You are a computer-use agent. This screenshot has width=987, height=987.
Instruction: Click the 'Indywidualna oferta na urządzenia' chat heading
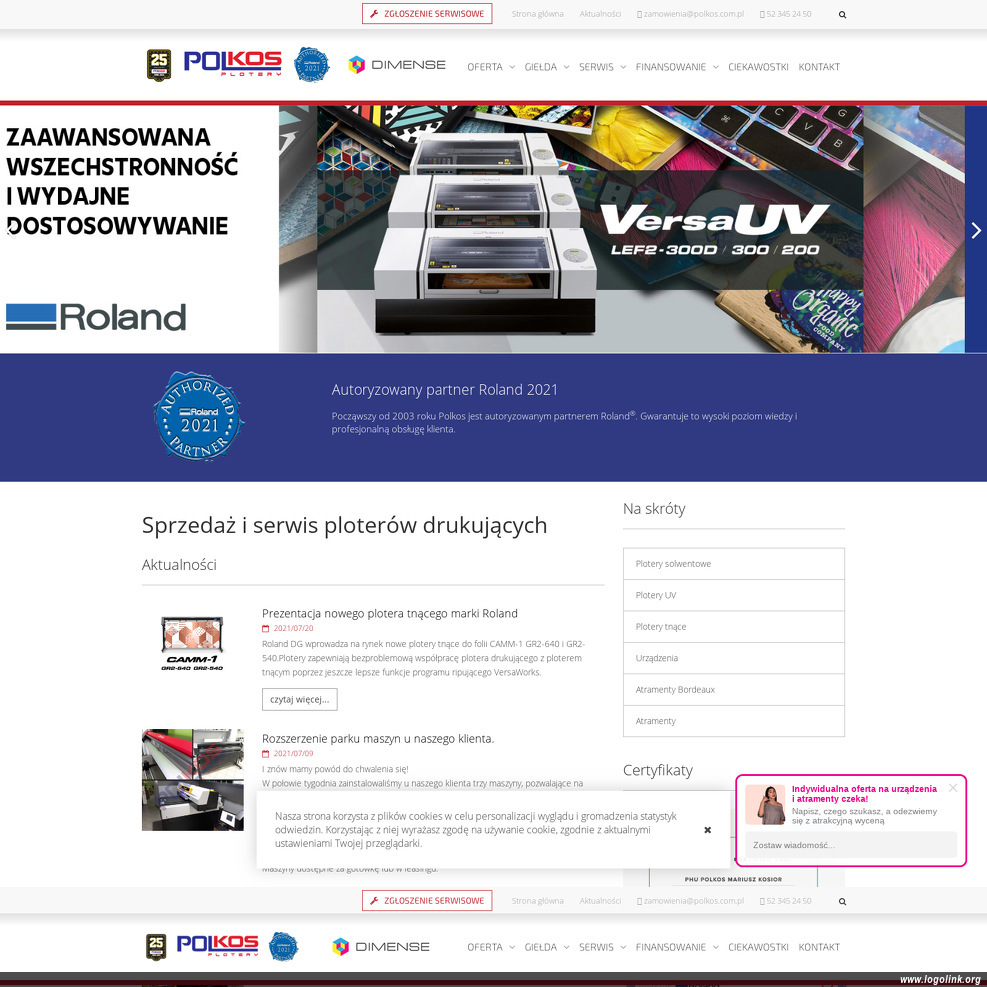tap(864, 794)
